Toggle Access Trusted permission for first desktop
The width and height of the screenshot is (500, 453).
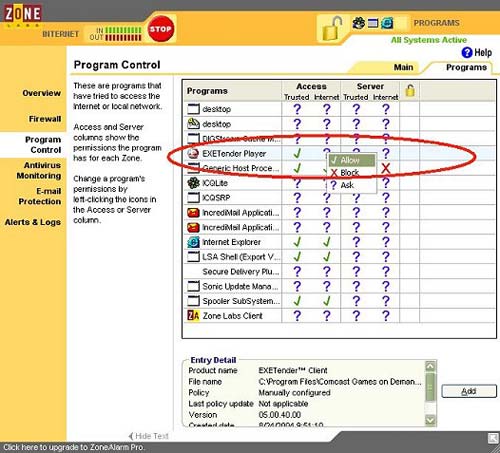[x=297, y=109]
